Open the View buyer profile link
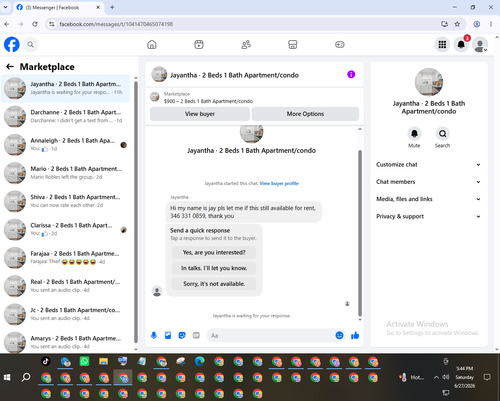This screenshot has height=401, width=500. pyautogui.click(x=279, y=183)
